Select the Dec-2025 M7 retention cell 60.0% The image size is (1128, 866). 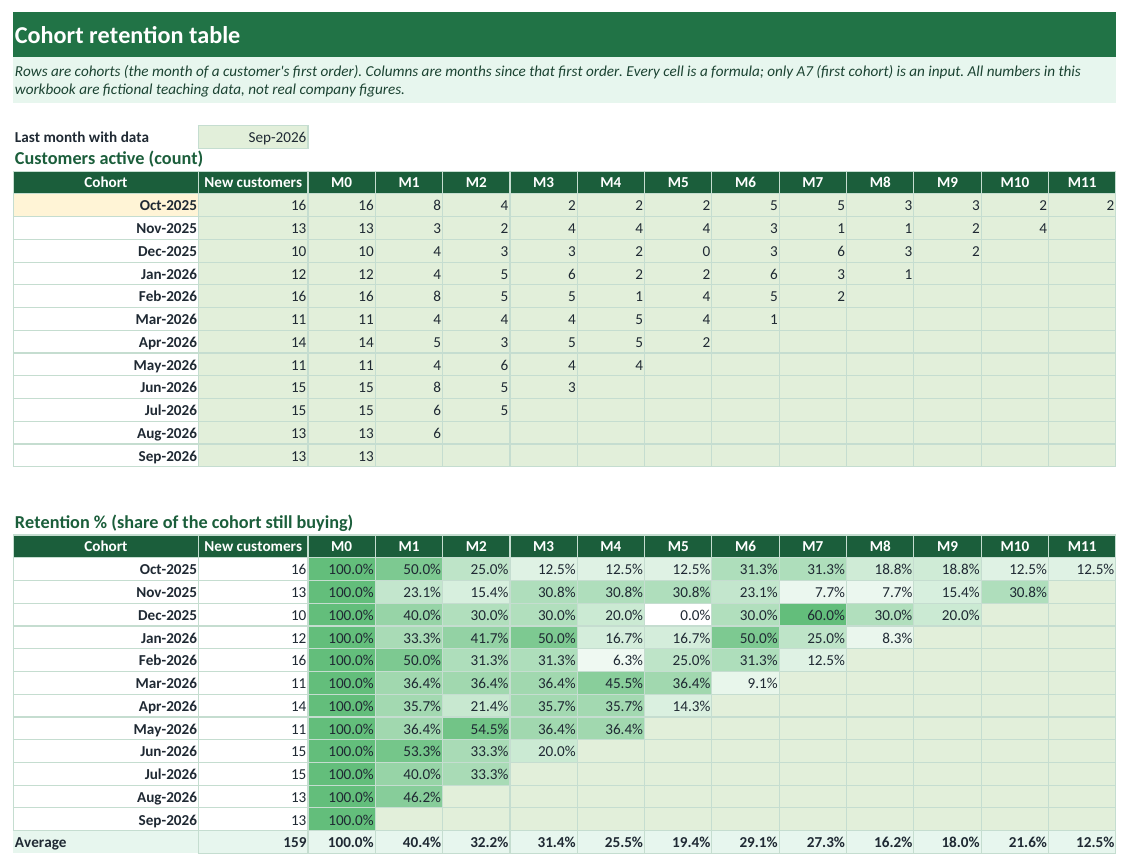813,615
